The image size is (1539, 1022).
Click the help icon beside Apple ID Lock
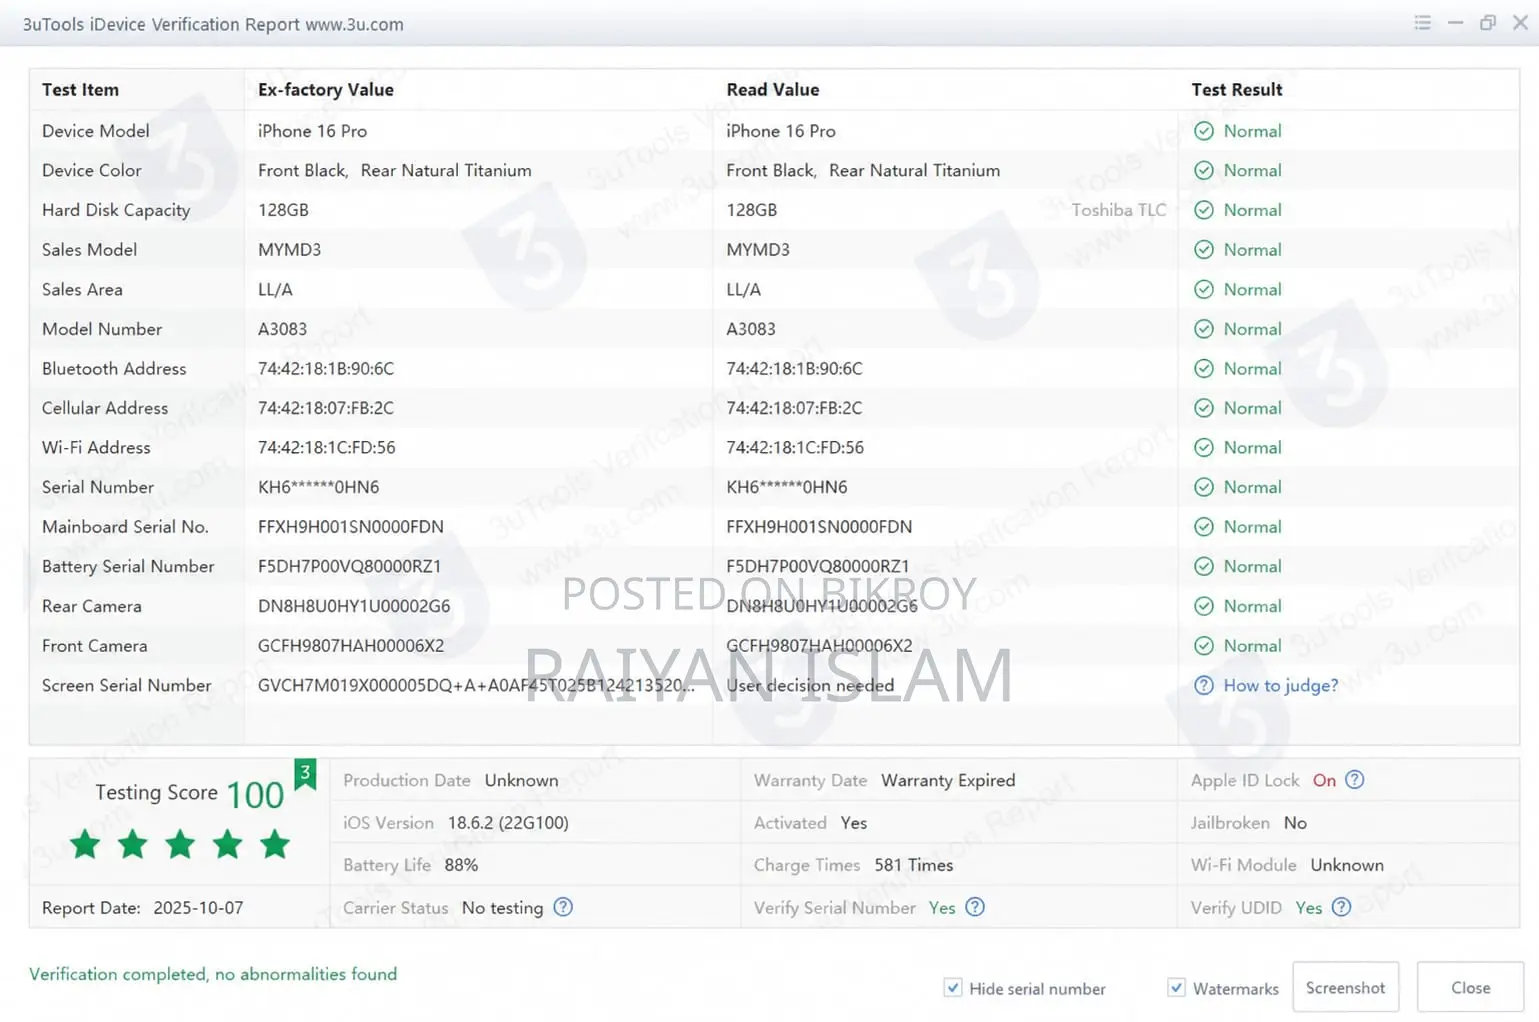point(1354,780)
